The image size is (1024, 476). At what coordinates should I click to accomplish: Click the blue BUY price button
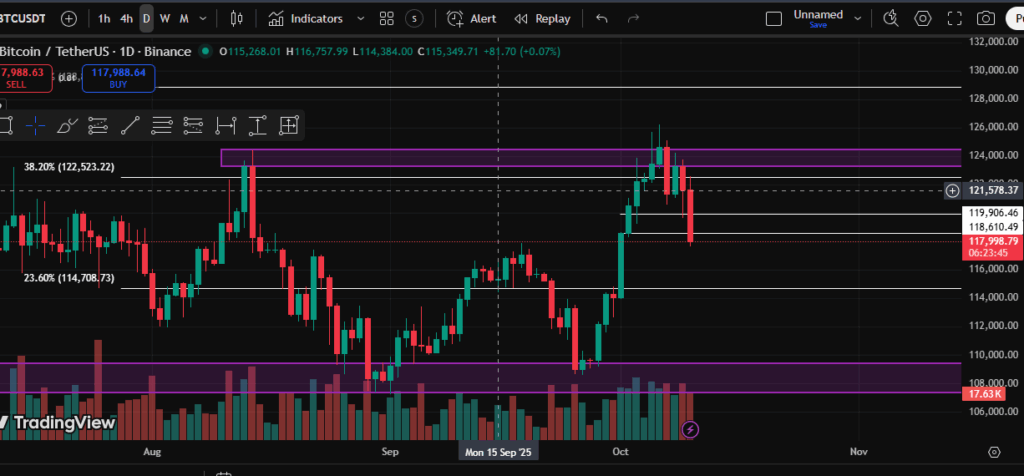118,78
